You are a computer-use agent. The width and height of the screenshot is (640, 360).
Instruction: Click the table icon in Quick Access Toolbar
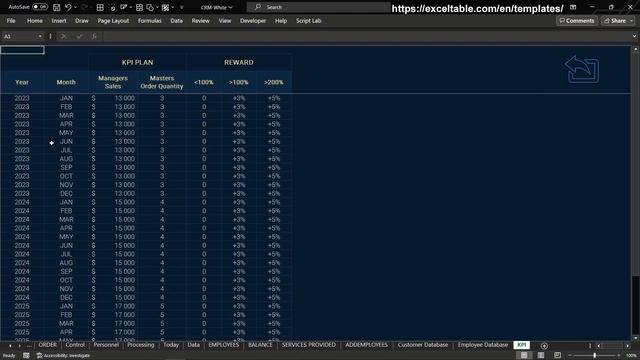click(139, 7)
